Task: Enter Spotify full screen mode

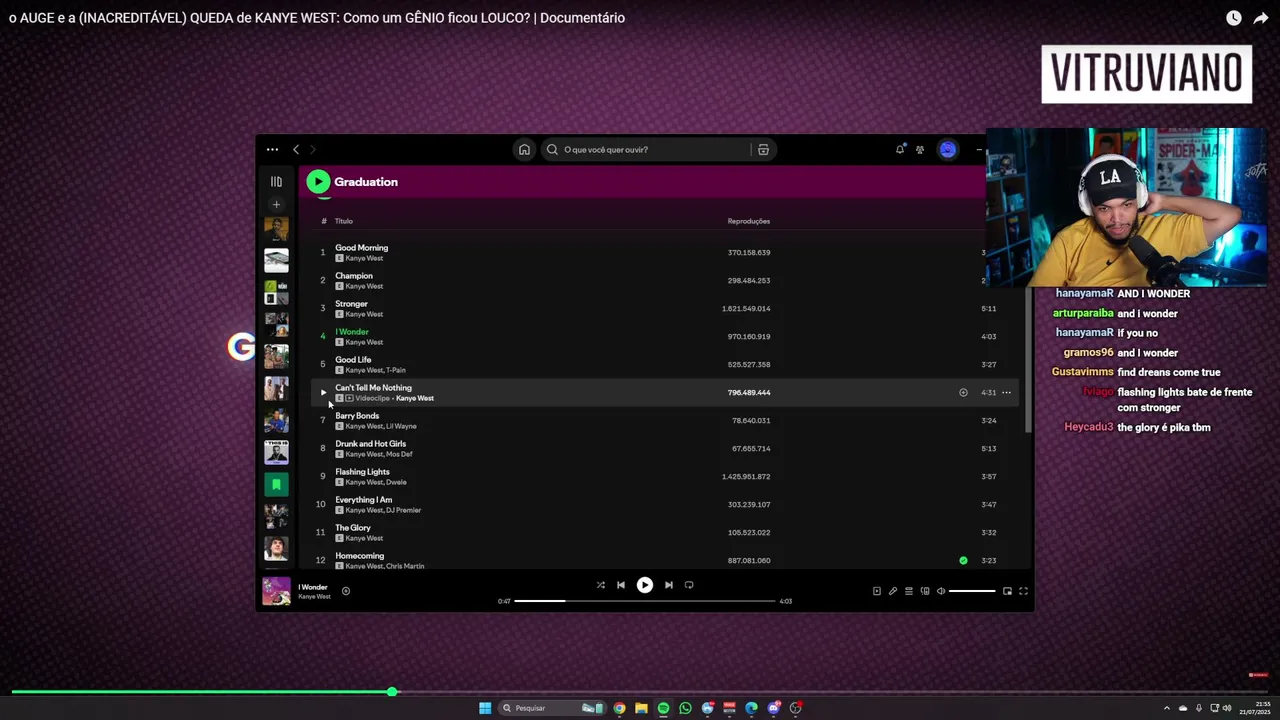Action: 1023,591
